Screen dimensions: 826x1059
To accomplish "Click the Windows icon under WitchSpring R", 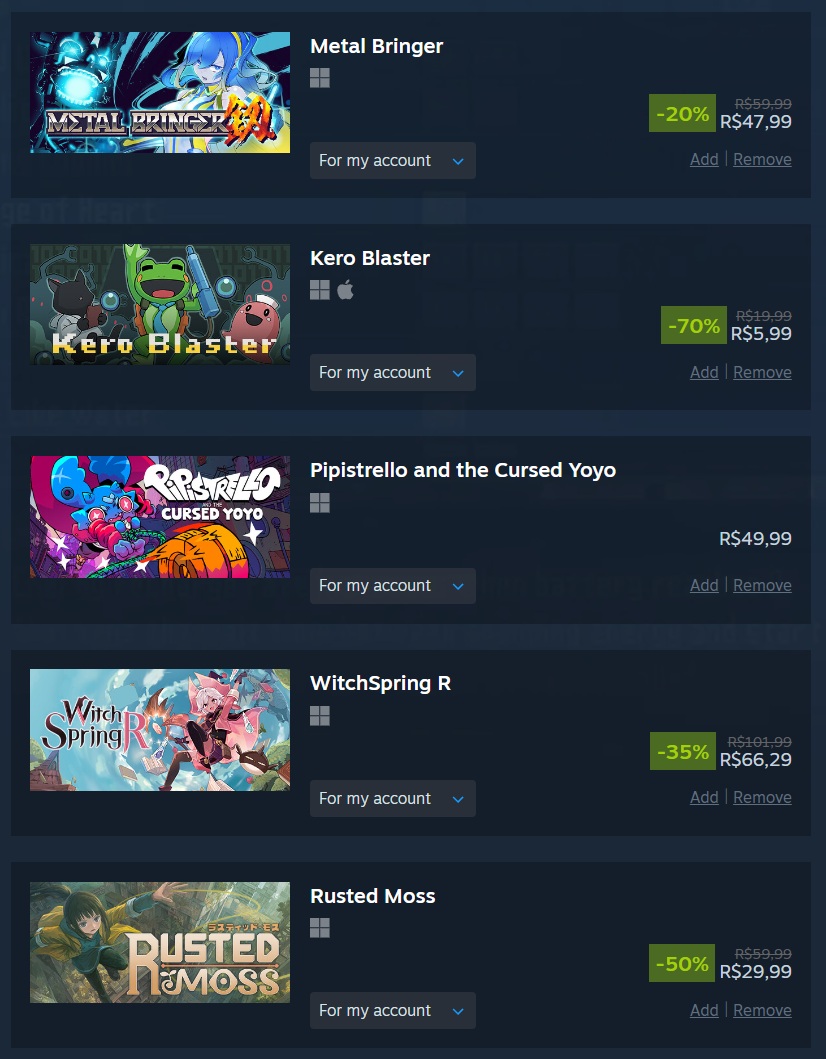I will (320, 716).
